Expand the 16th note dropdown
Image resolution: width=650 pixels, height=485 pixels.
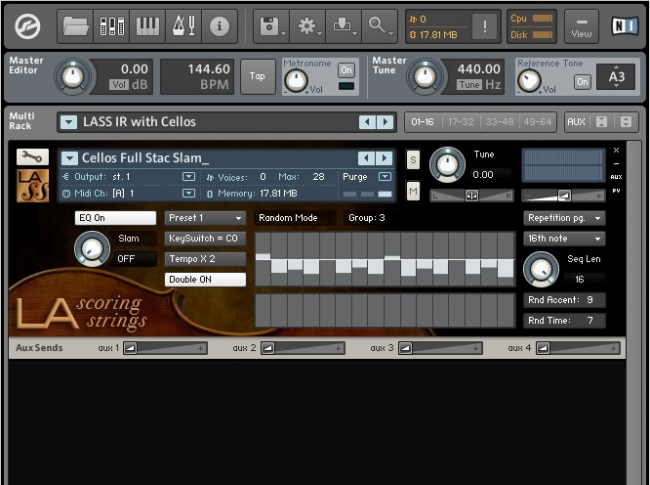click(x=564, y=239)
